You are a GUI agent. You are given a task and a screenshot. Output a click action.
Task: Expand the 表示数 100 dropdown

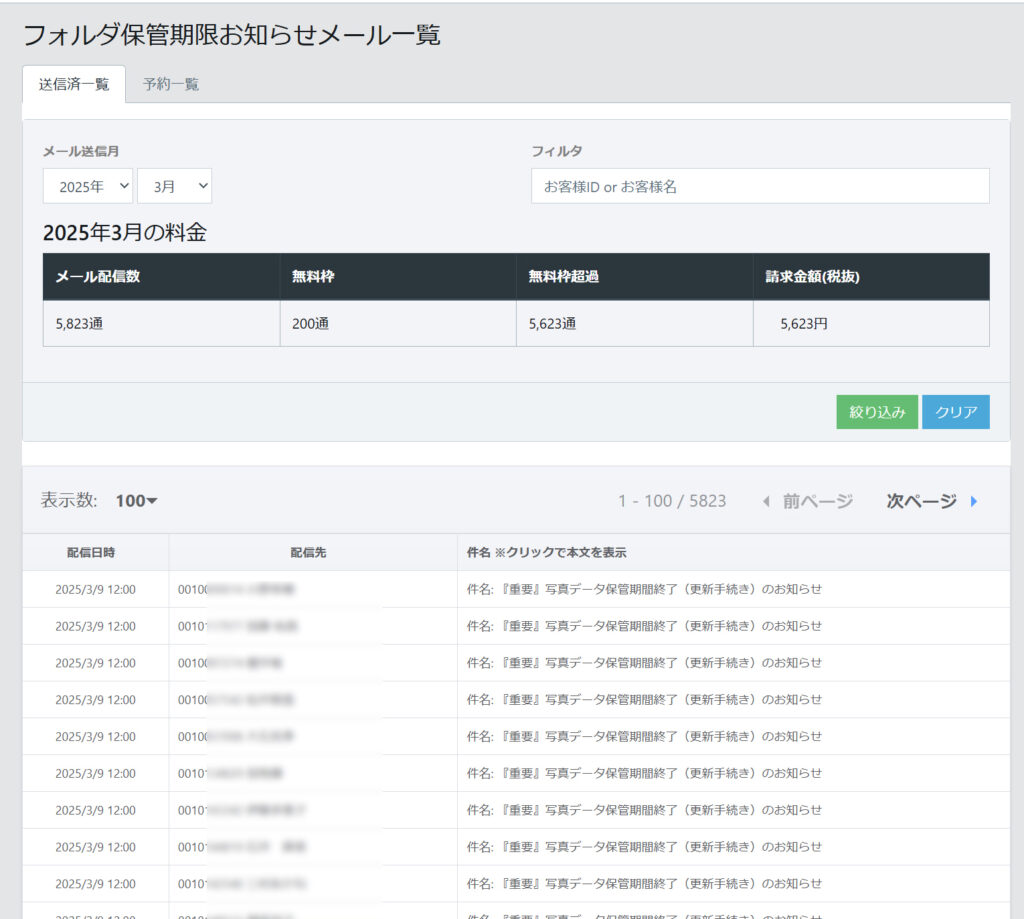tap(136, 501)
